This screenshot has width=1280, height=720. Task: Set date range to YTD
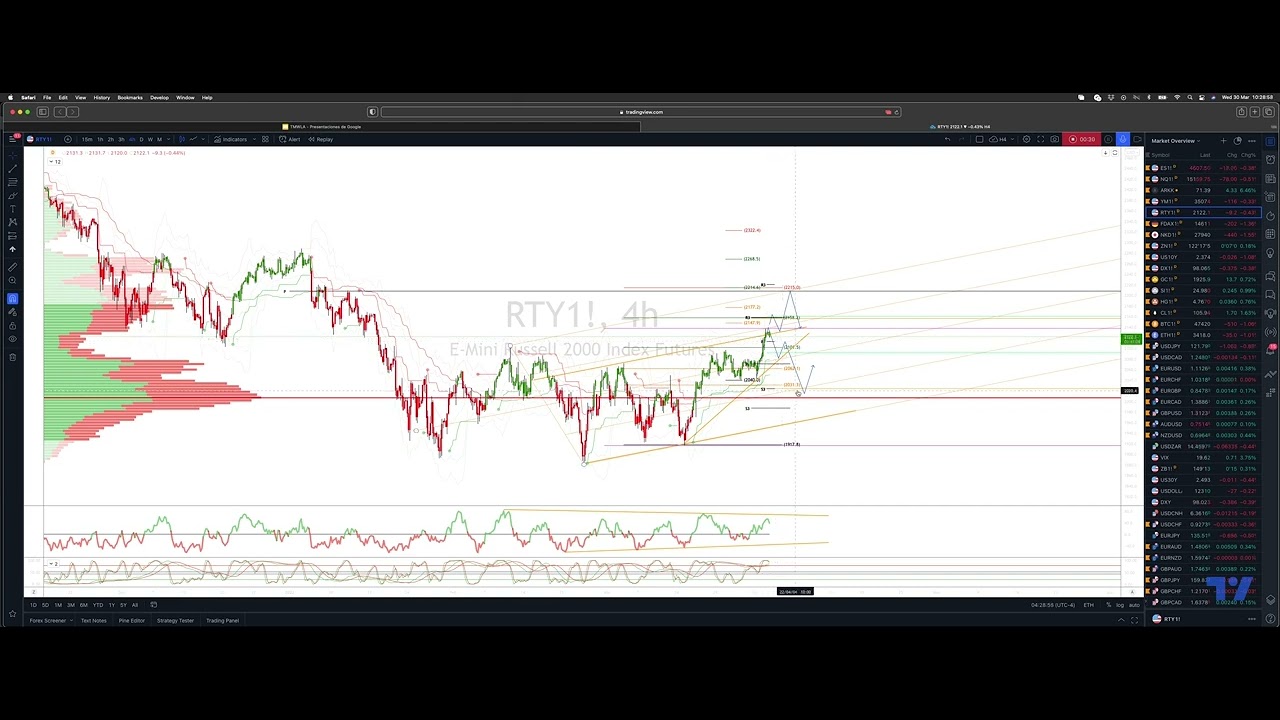point(97,605)
